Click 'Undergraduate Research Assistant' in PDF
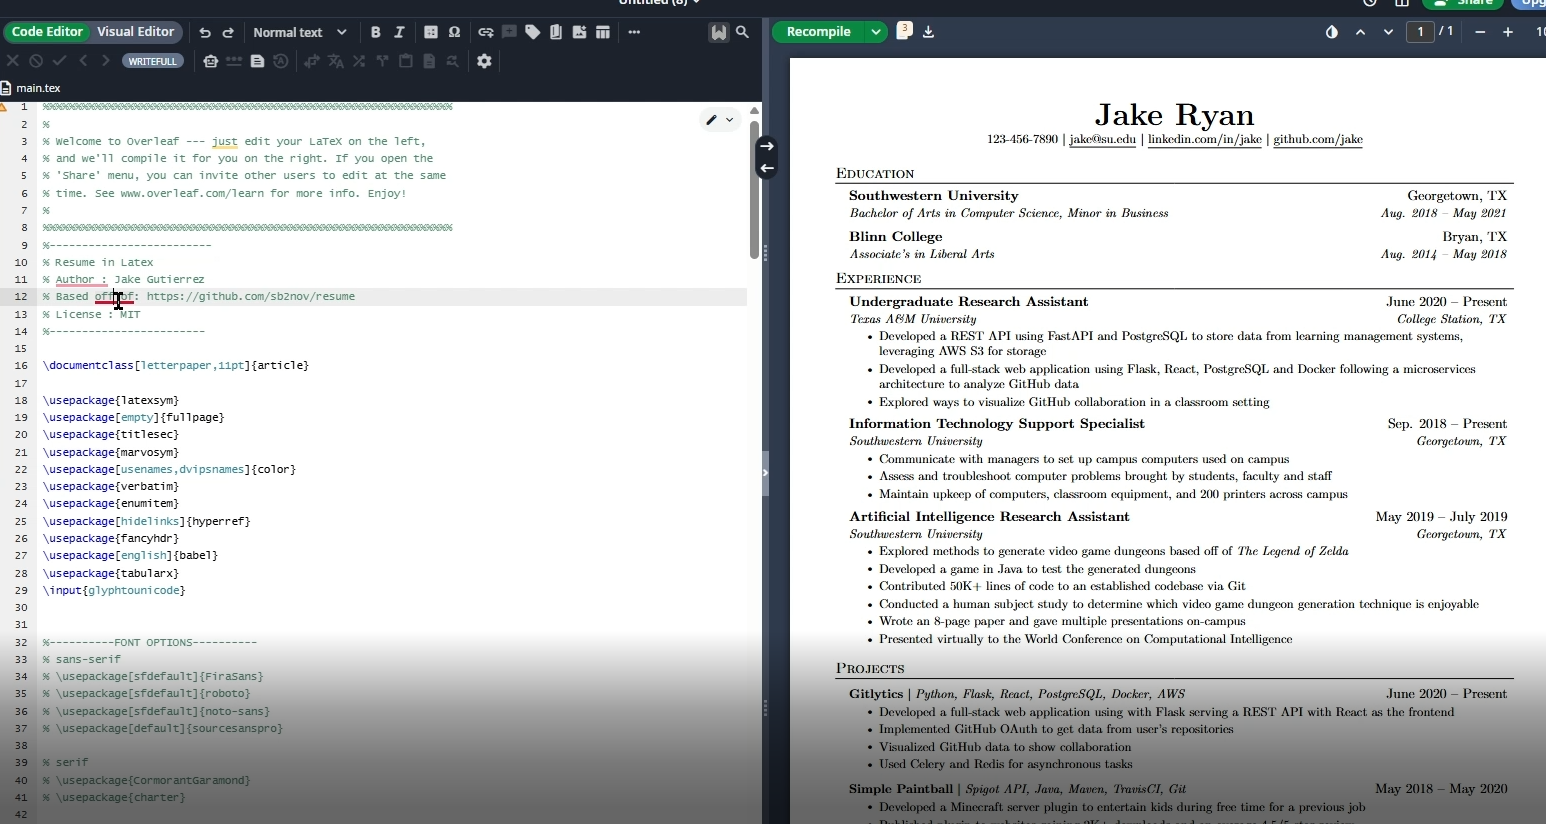 point(968,302)
